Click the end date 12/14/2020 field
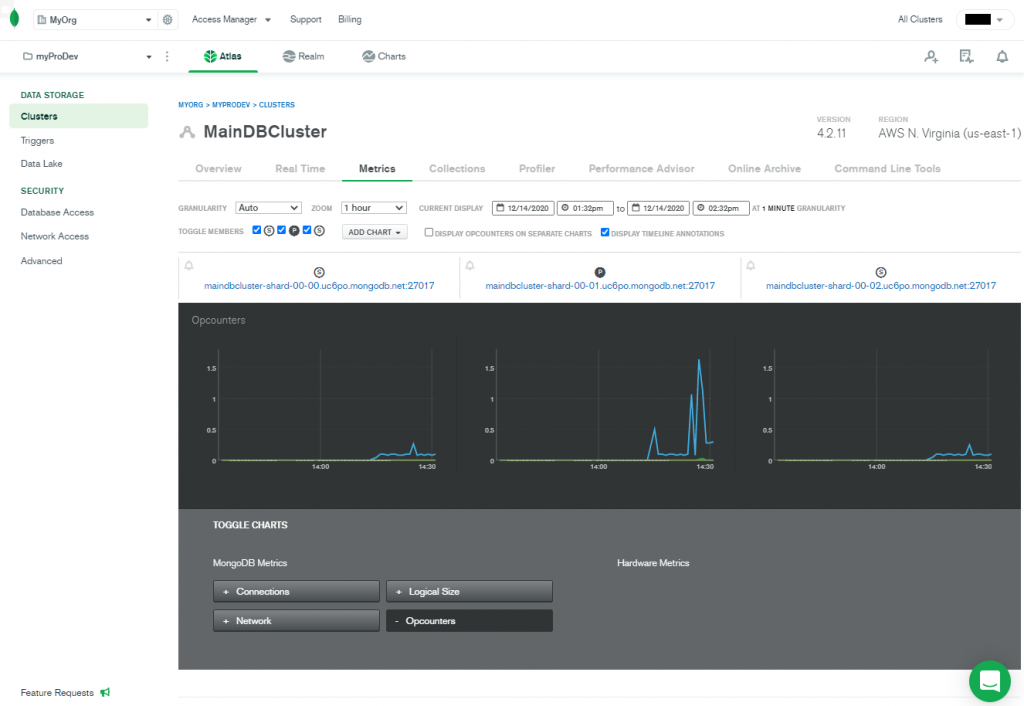The width and height of the screenshot is (1024, 706). pyautogui.click(x=658, y=208)
